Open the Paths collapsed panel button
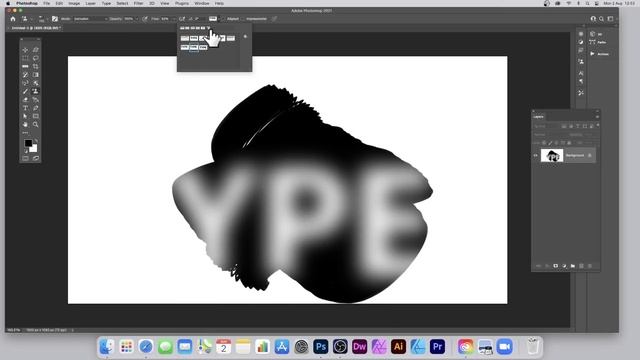The width and height of the screenshot is (640, 360). [x=598, y=42]
